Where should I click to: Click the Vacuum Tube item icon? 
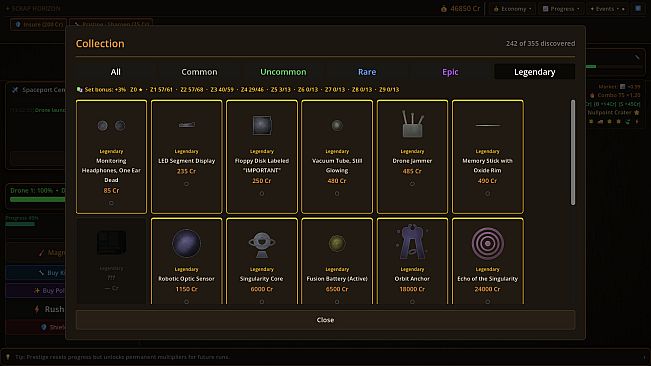click(x=337, y=125)
